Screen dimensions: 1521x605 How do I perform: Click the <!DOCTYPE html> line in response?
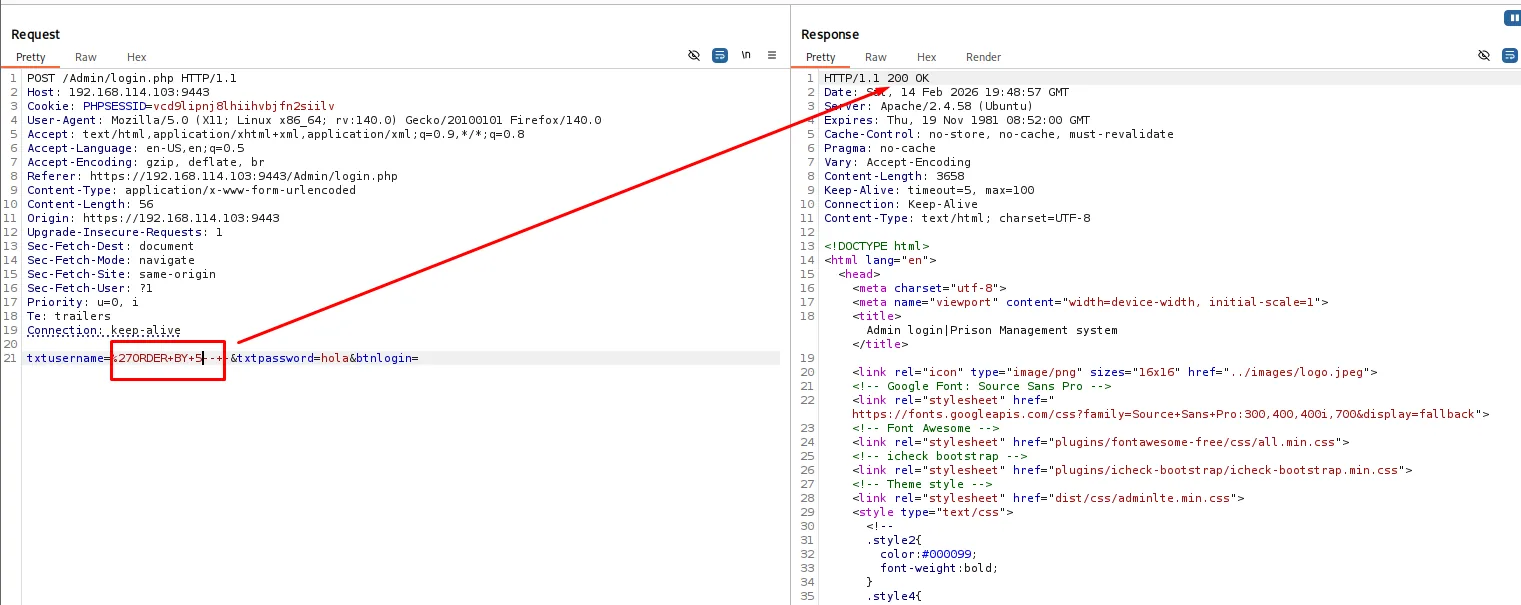click(876, 246)
